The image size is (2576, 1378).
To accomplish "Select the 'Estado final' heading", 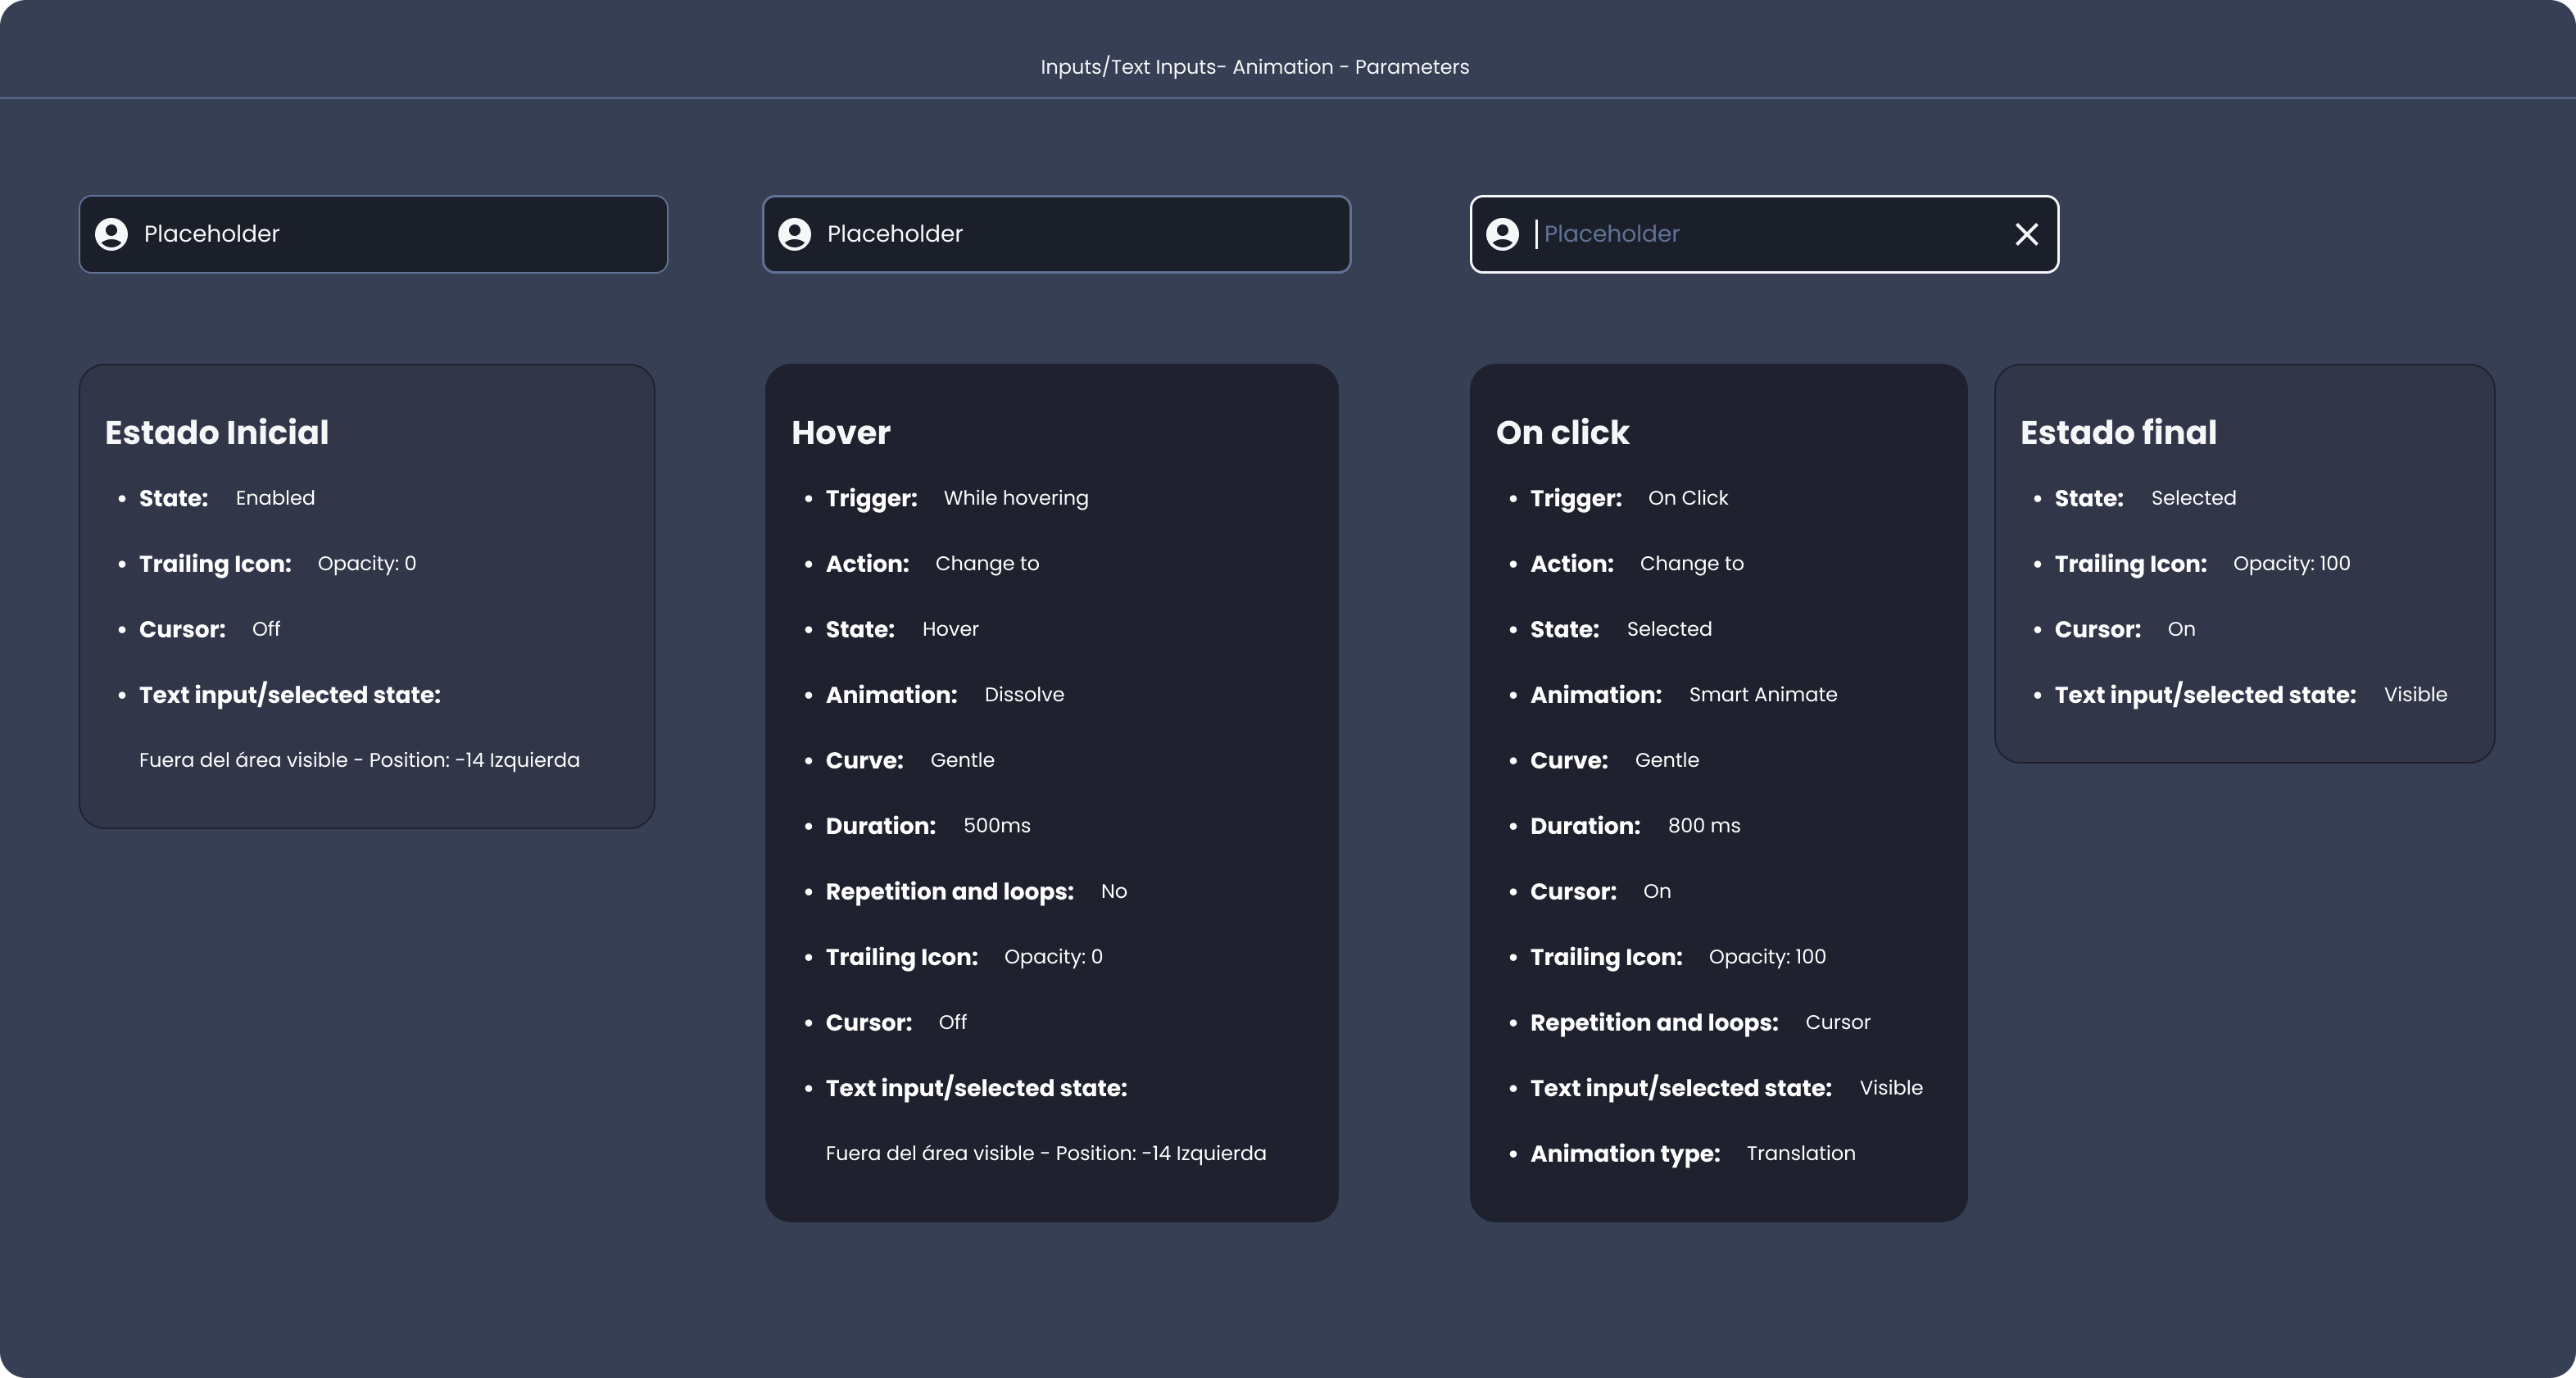I will tap(2118, 432).
